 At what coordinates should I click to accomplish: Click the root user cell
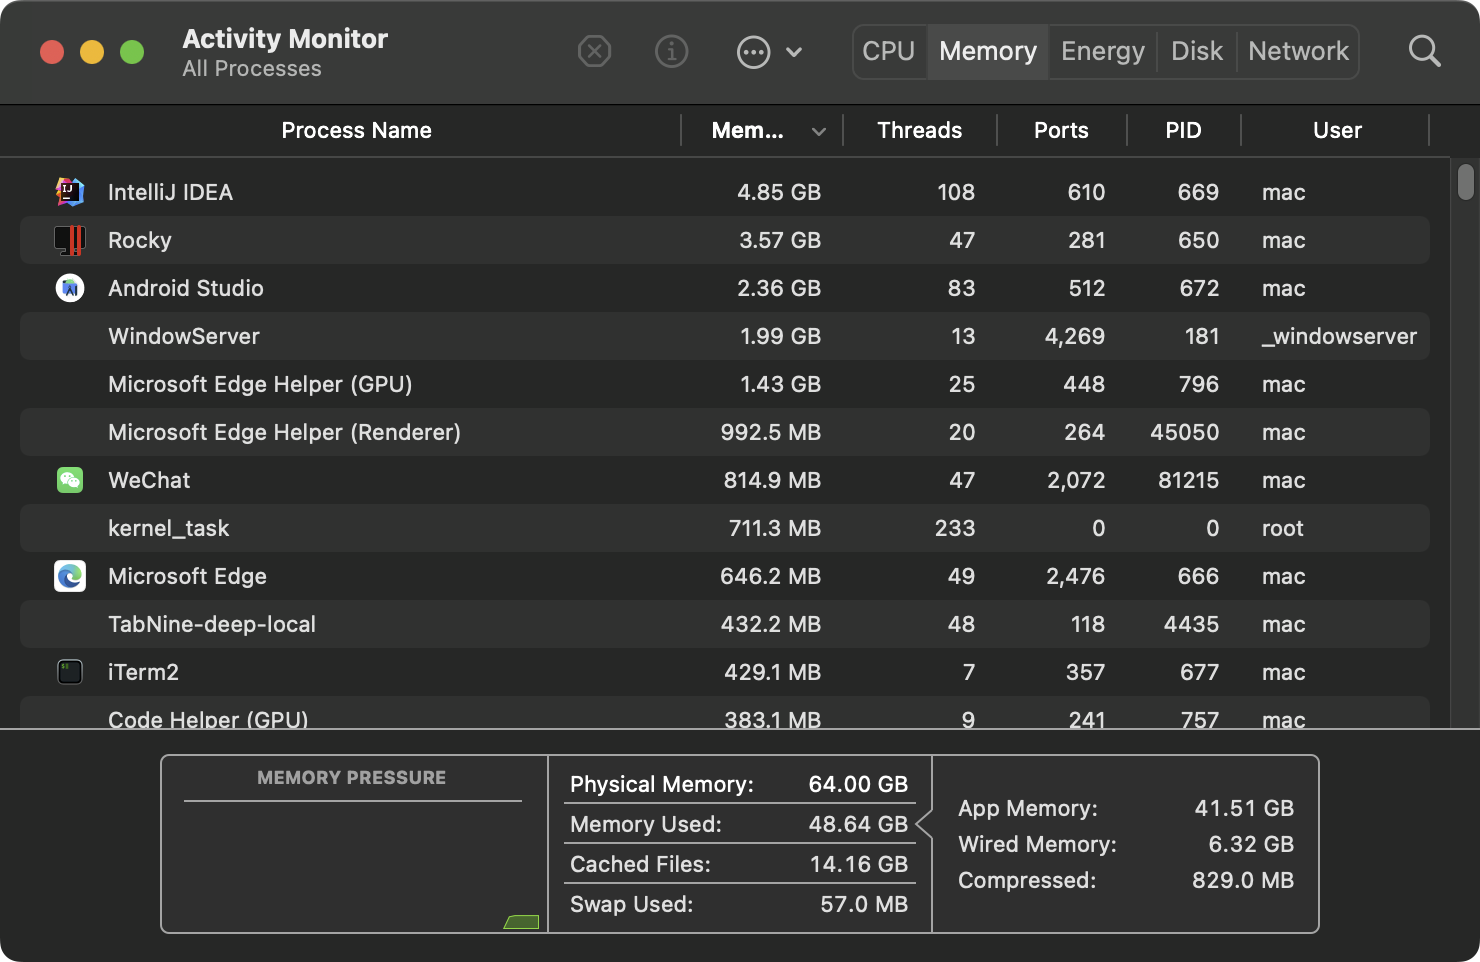point(1283,528)
